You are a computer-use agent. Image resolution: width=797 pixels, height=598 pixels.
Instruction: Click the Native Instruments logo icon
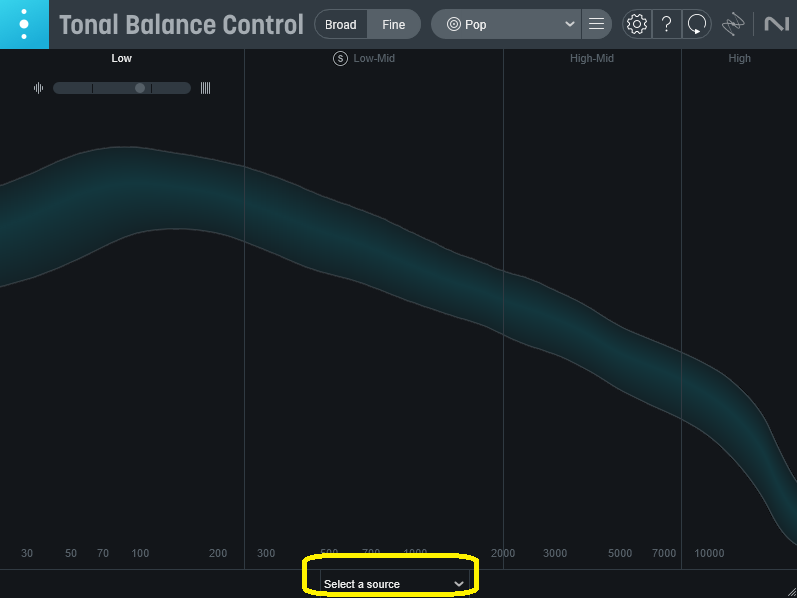coord(777,24)
